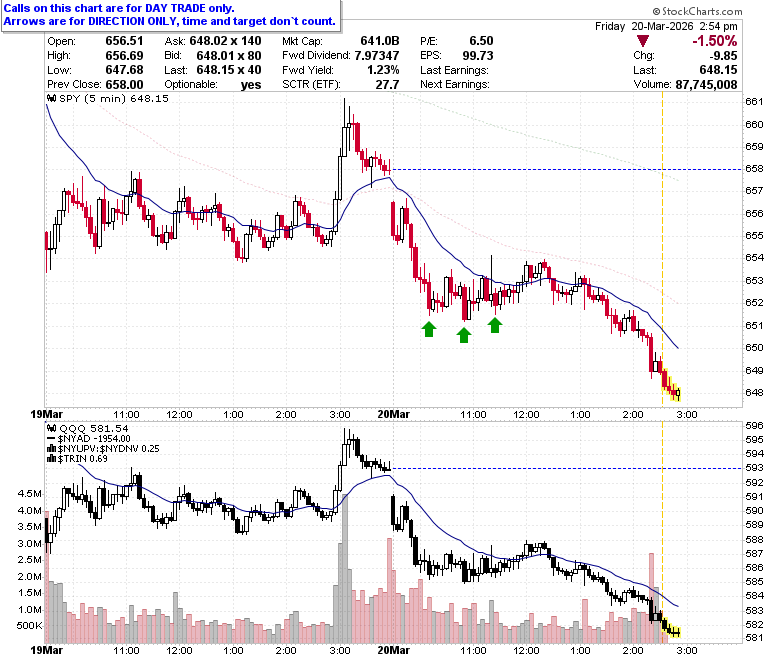Click the Optionable value yes
The width and height of the screenshot is (780, 659).
[251, 85]
